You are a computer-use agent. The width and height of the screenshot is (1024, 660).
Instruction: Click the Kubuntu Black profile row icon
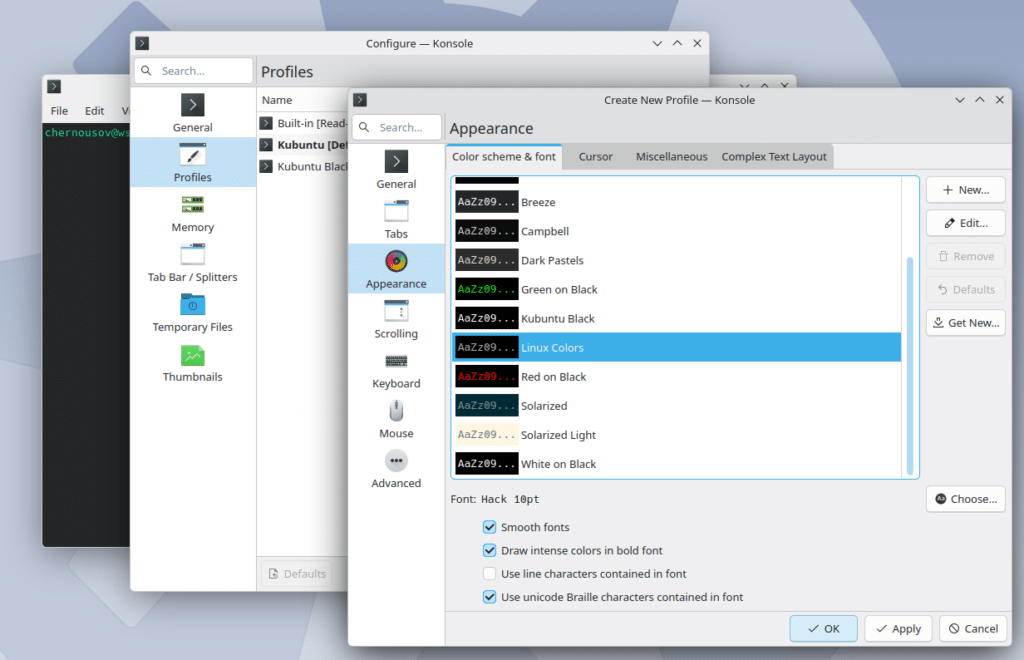point(266,166)
